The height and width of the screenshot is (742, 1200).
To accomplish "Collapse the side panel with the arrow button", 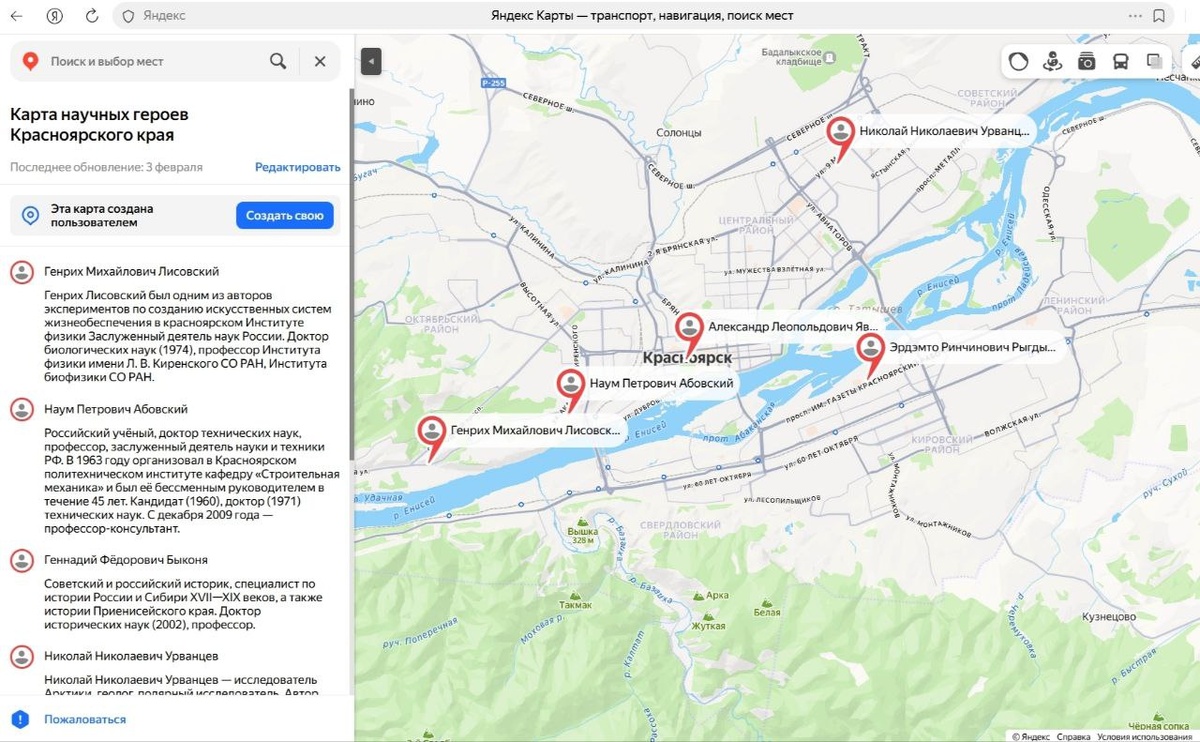I will point(371,61).
